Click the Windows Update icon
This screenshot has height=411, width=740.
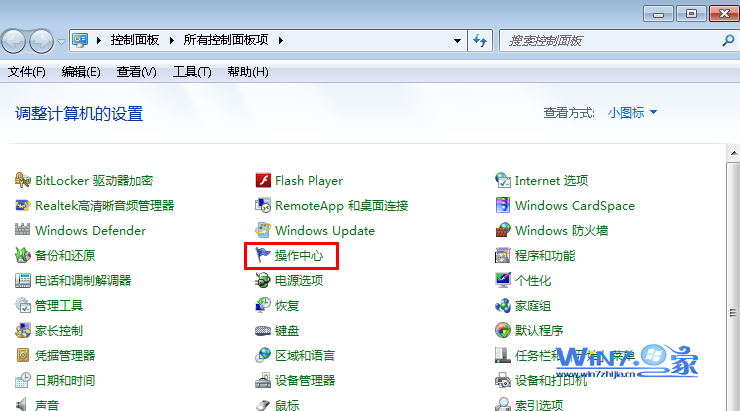tap(263, 230)
